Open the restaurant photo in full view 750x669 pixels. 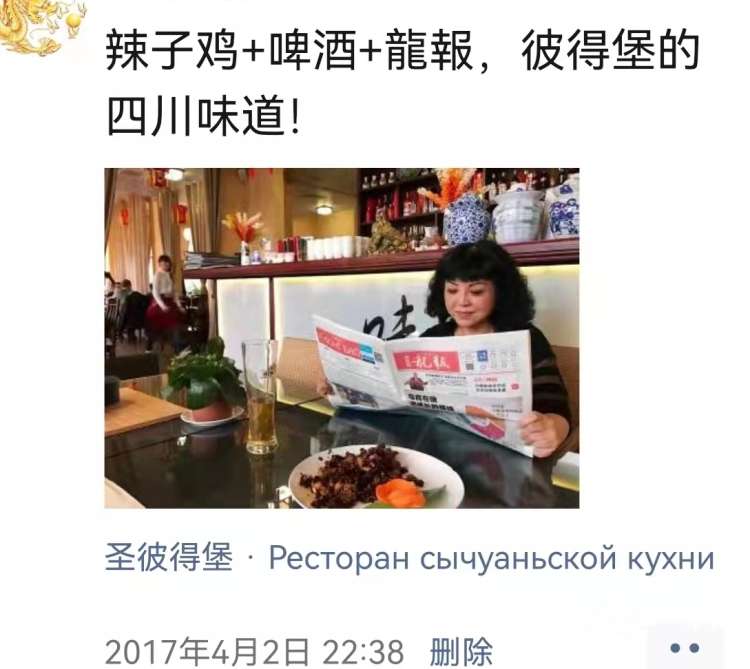click(342, 338)
